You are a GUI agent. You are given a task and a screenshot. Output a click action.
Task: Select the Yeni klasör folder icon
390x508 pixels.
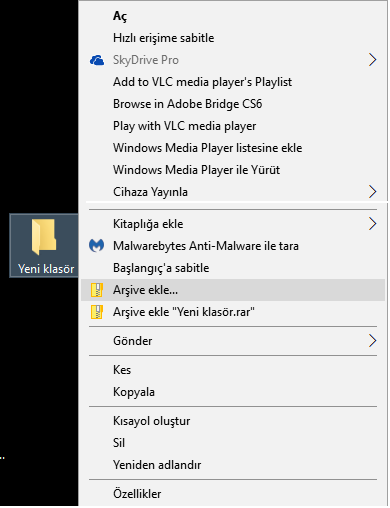(x=44, y=237)
